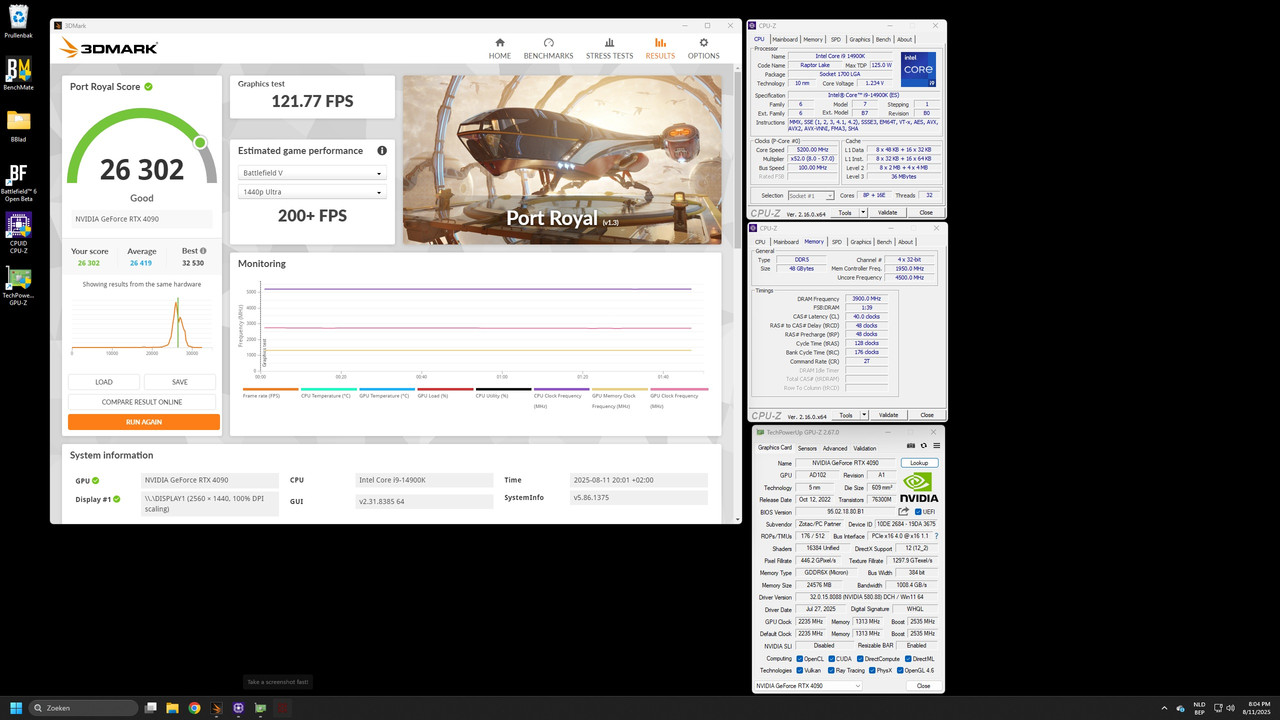
Task: Open File Explorer from the taskbar
Action: (172, 708)
